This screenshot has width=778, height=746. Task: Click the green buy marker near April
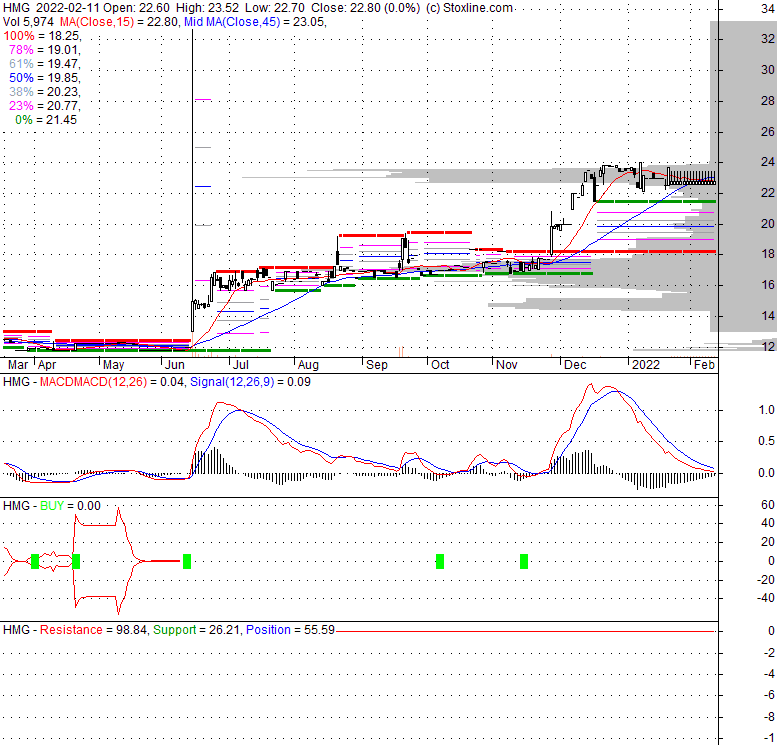(x=35, y=561)
